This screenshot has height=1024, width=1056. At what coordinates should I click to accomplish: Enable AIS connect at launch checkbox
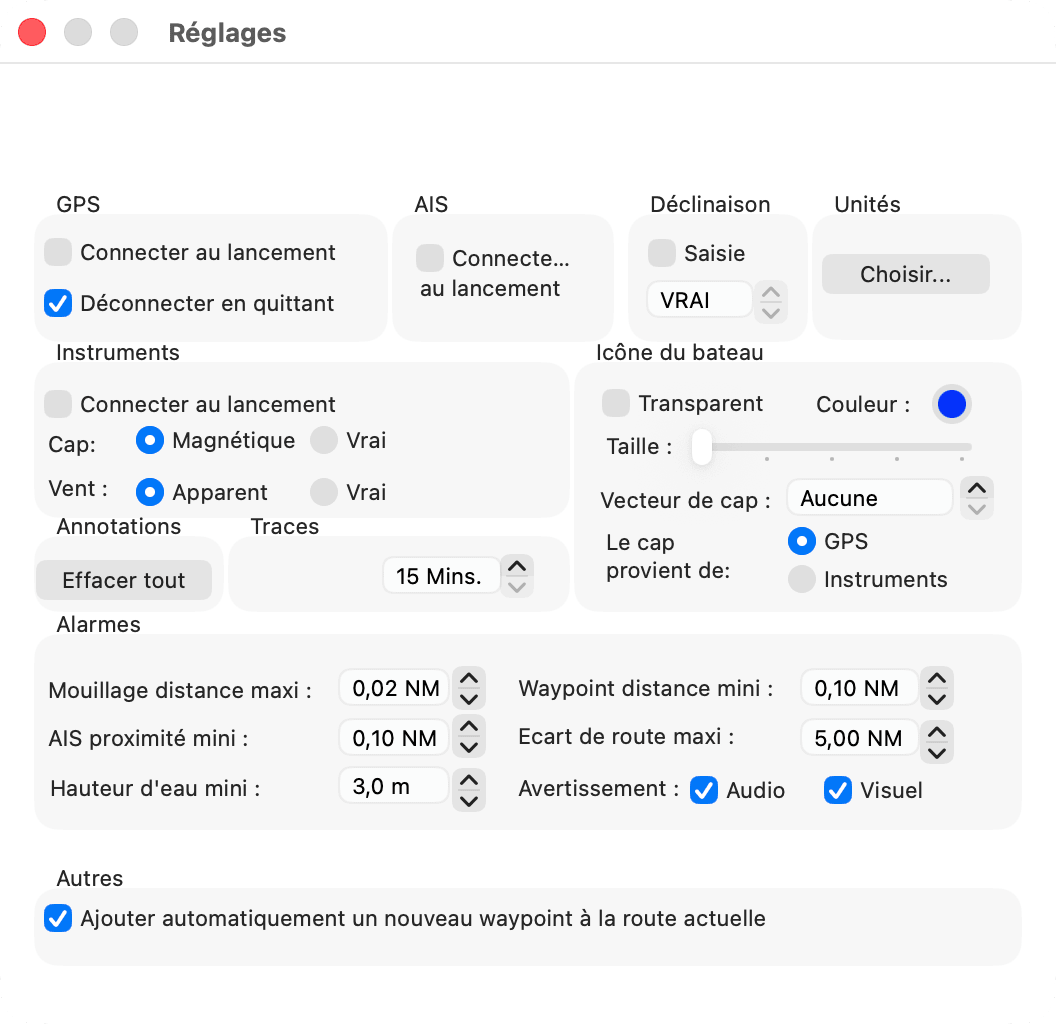(x=430, y=258)
